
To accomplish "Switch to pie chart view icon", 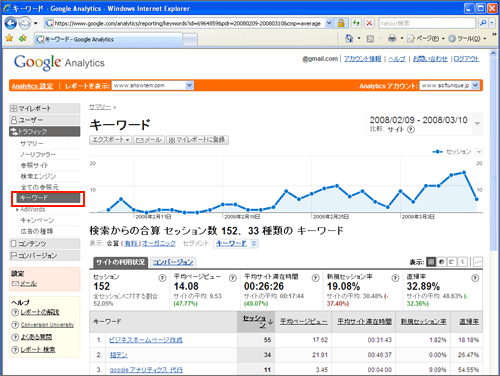I will click(x=441, y=262).
